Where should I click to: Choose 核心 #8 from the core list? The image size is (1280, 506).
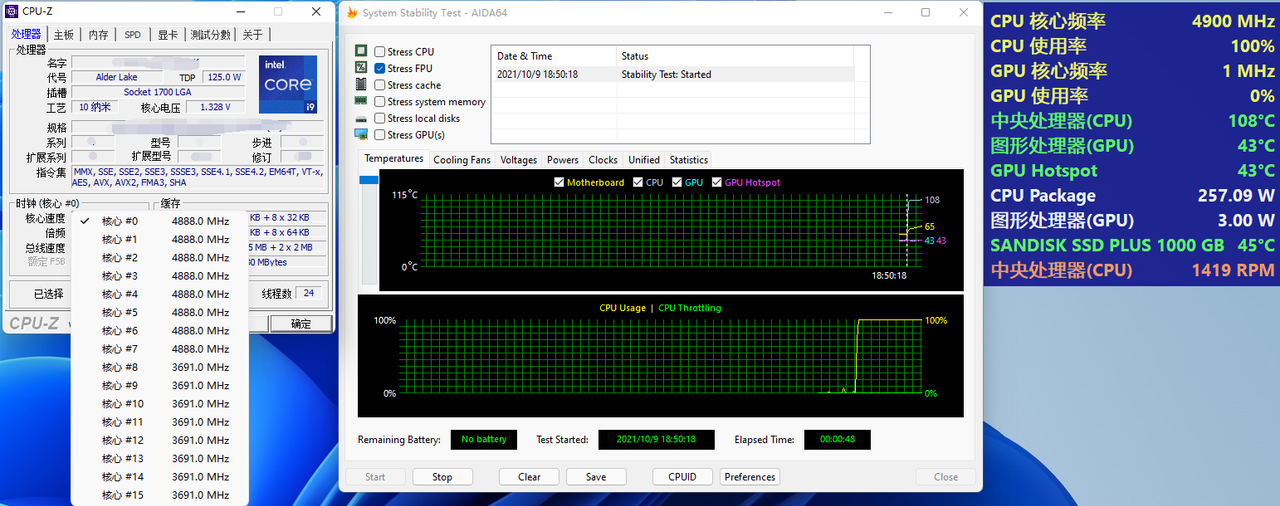(x=159, y=367)
